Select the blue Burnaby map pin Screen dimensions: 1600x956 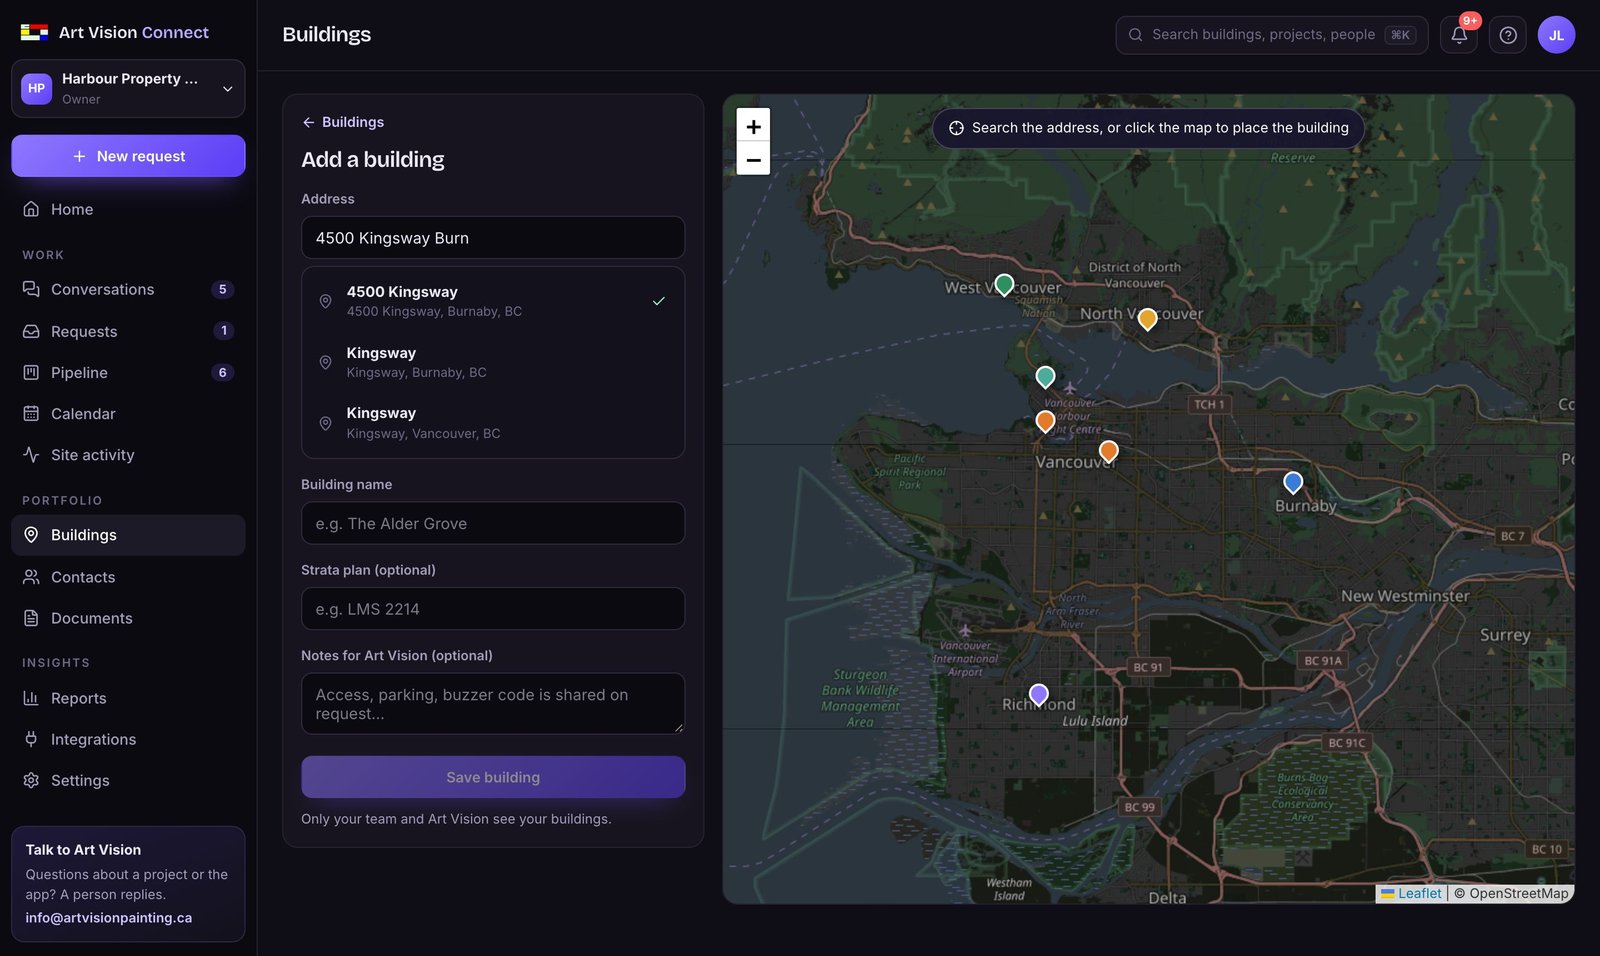[x=1293, y=483]
